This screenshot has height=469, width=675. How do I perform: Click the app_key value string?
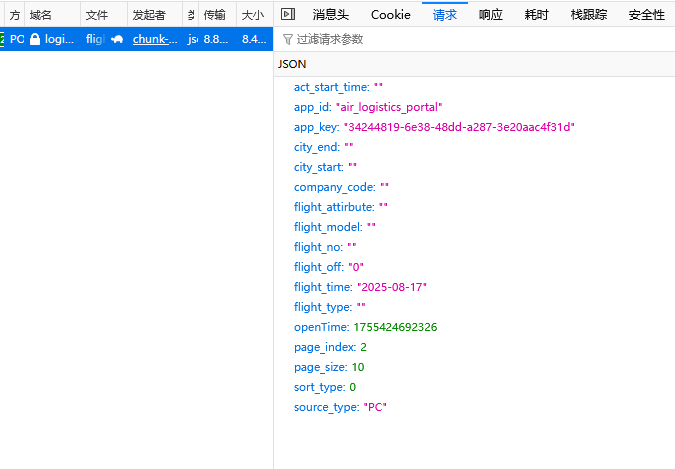(x=459, y=127)
